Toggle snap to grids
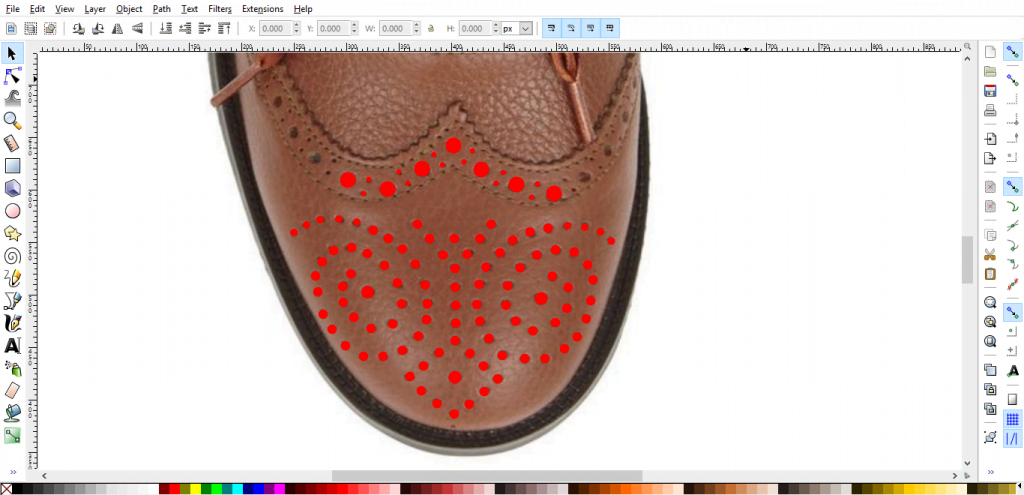1024x495 pixels. coord(1013,419)
